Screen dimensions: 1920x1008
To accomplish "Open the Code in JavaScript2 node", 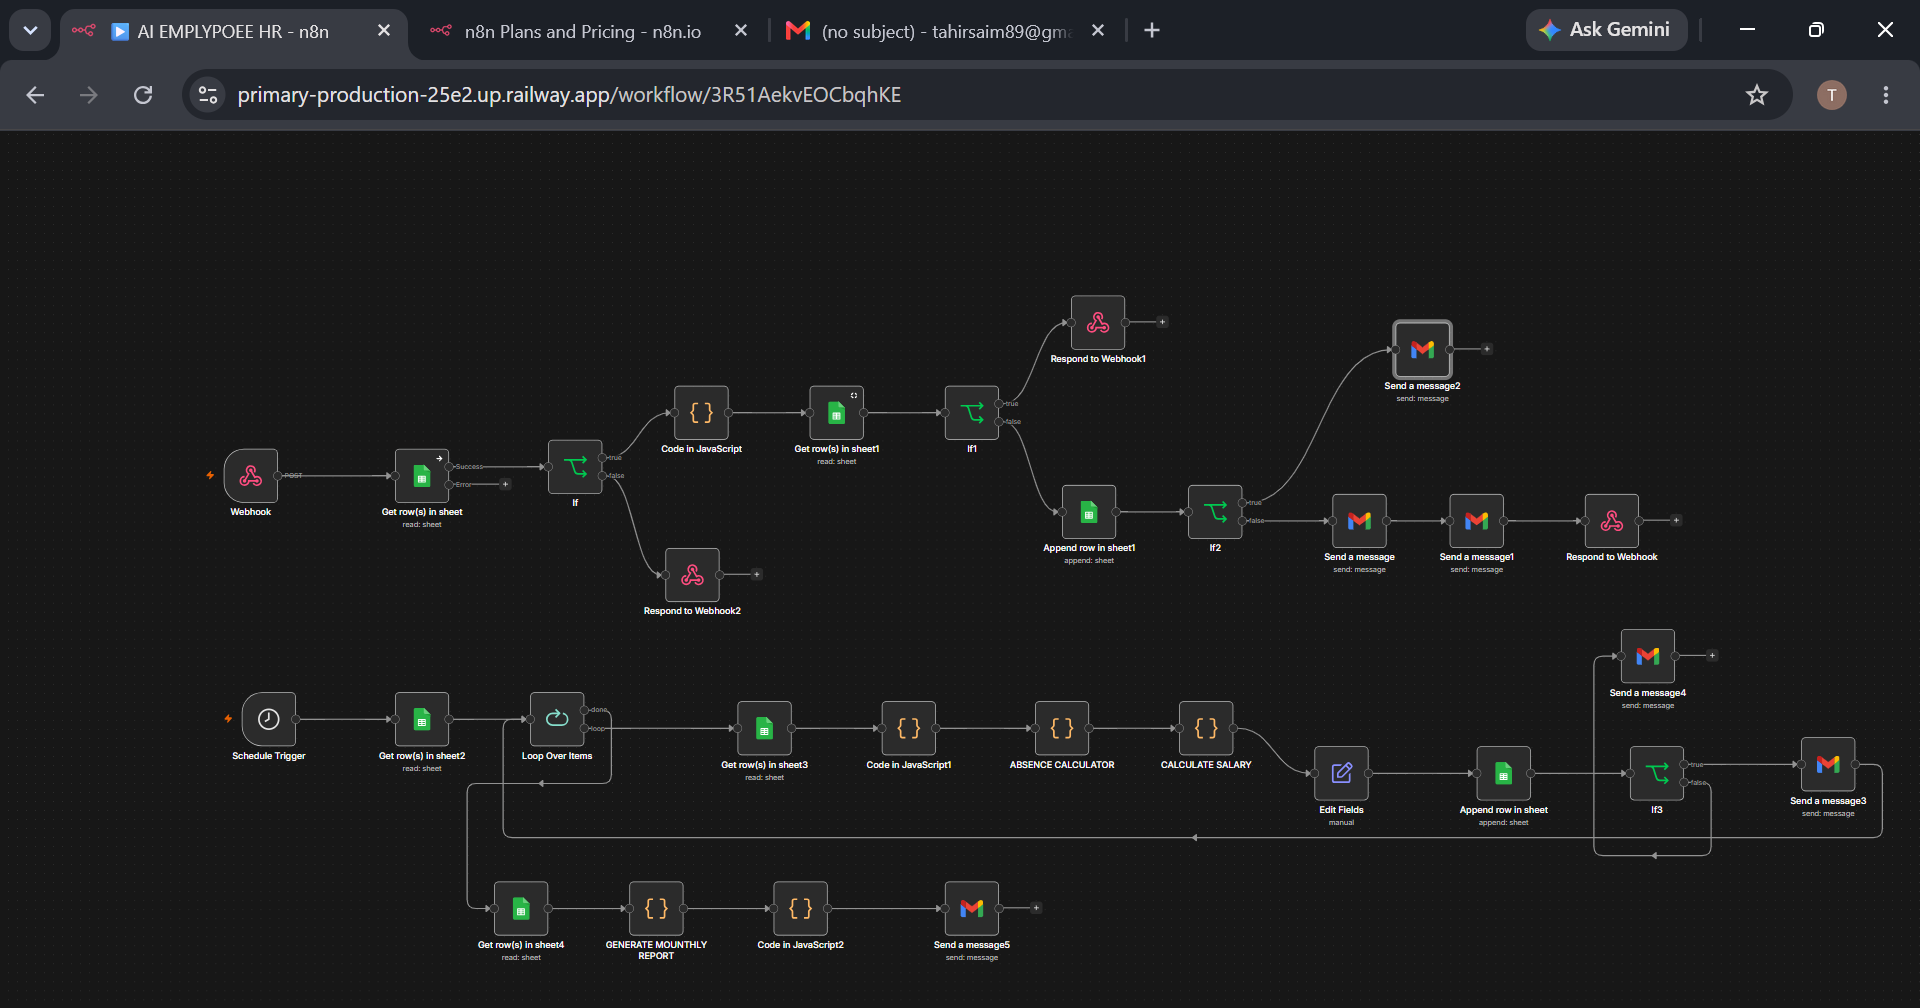I will 800,908.
